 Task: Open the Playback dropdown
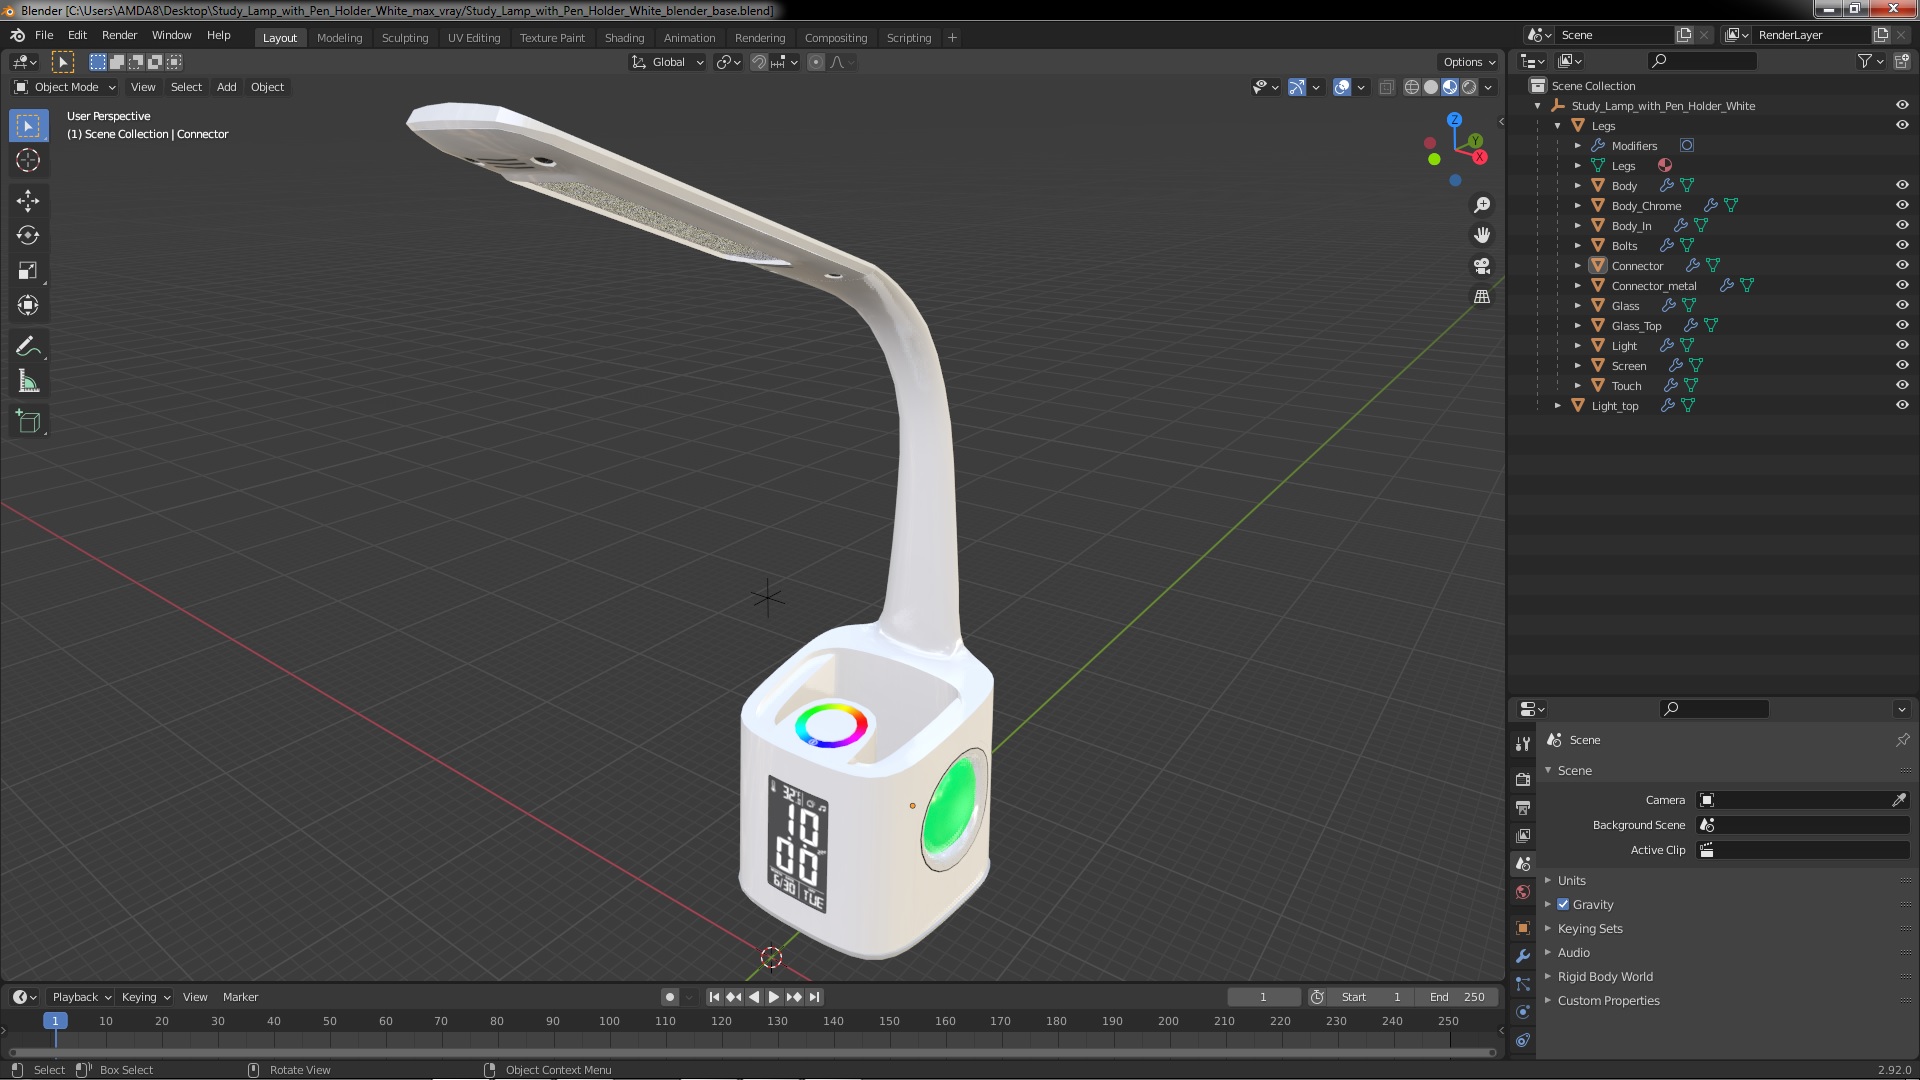81,997
